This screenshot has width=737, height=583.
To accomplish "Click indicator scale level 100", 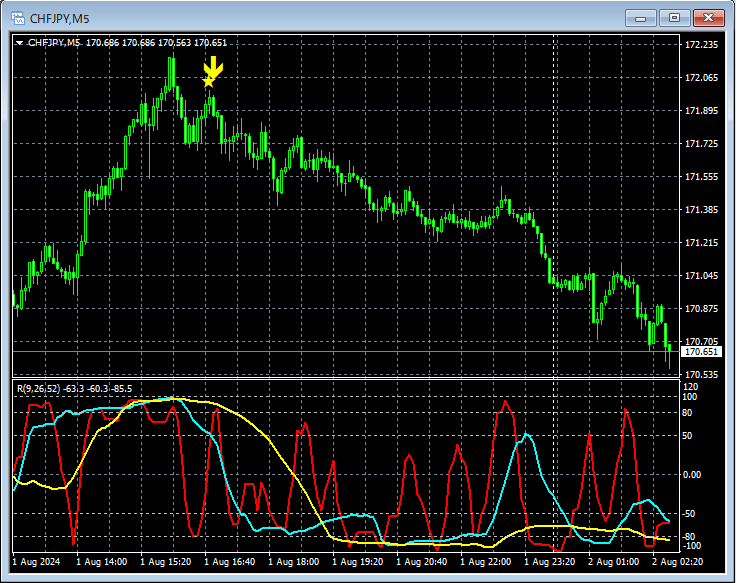I will 690,397.
